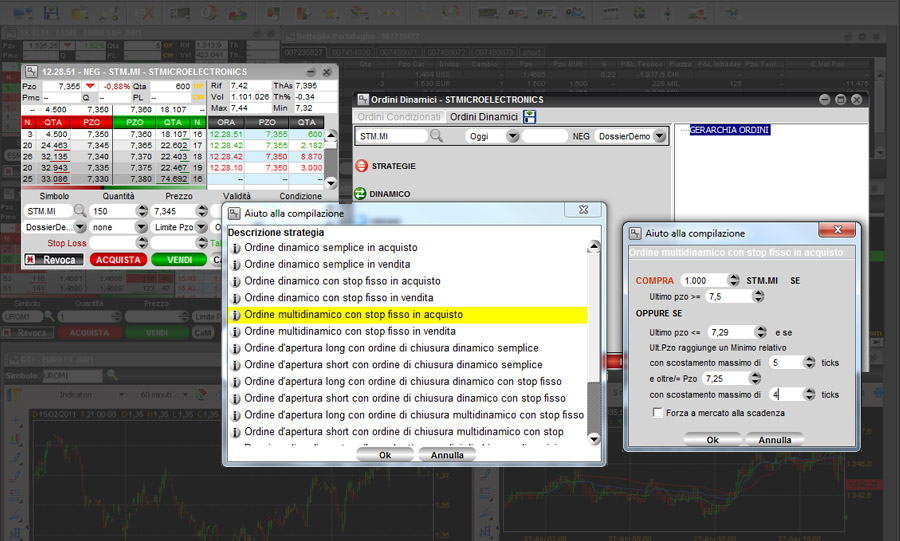900x541 pixels.
Task: Click info icon for apertura long con chiusura dinamico semplice
Action: [235, 348]
